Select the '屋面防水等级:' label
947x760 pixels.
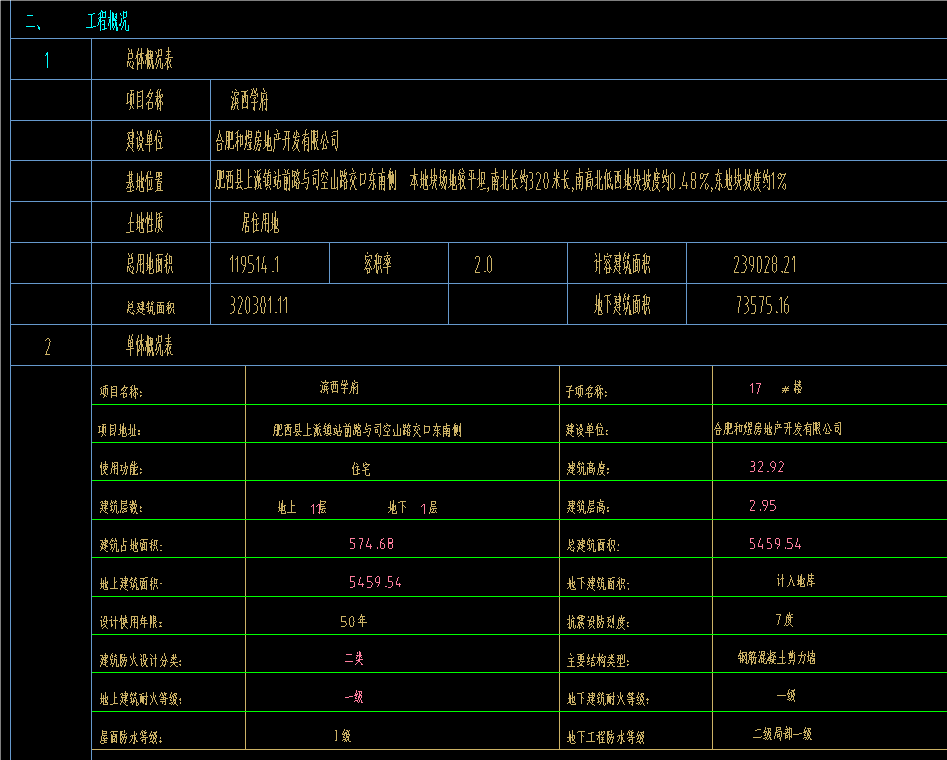(131, 738)
